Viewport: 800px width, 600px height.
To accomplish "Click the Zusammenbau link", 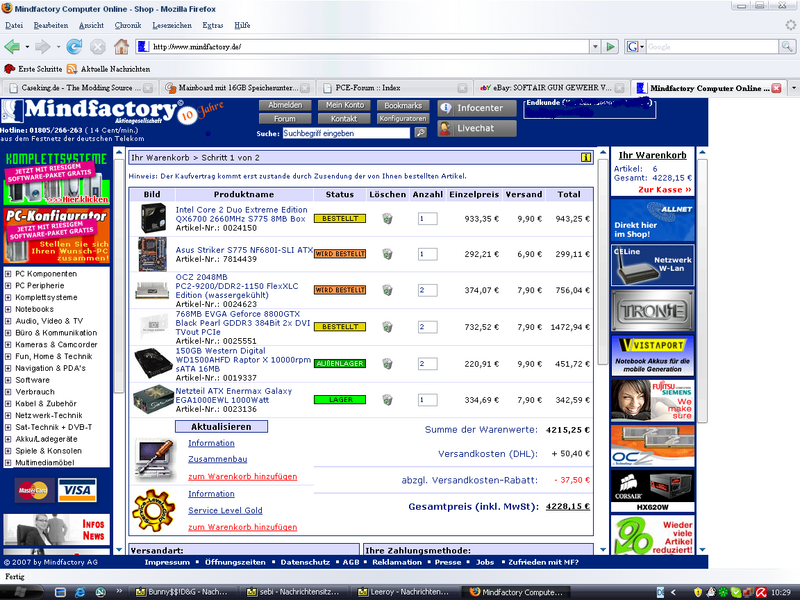I will coord(217,459).
